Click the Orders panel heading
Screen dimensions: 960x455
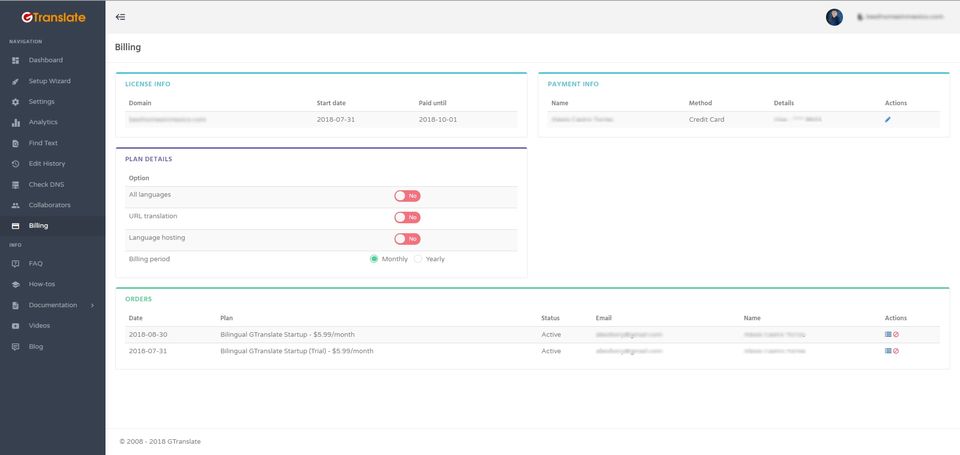point(138,299)
